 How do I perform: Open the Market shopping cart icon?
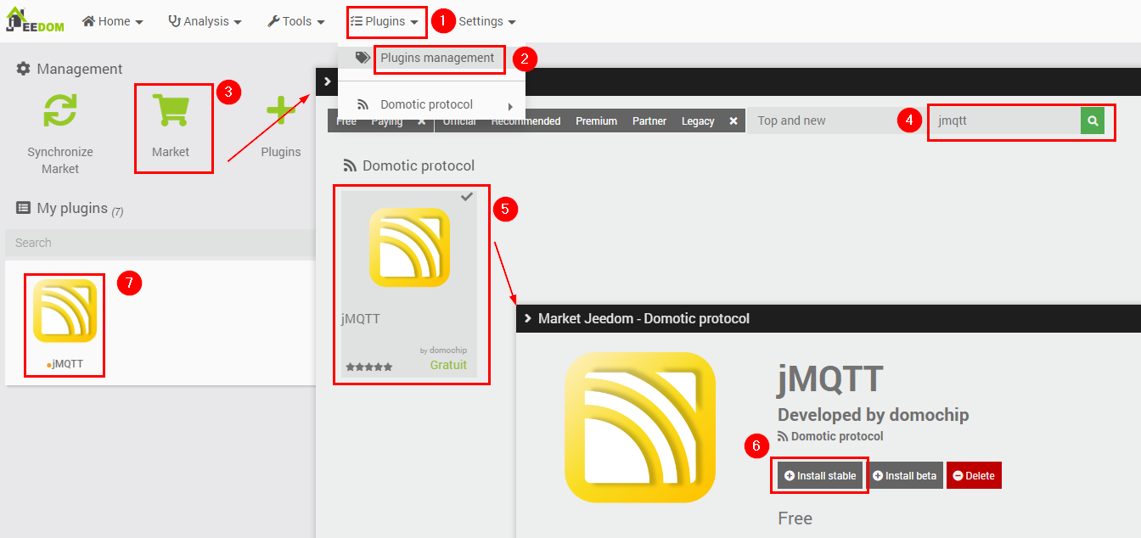click(x=170, y=110)
